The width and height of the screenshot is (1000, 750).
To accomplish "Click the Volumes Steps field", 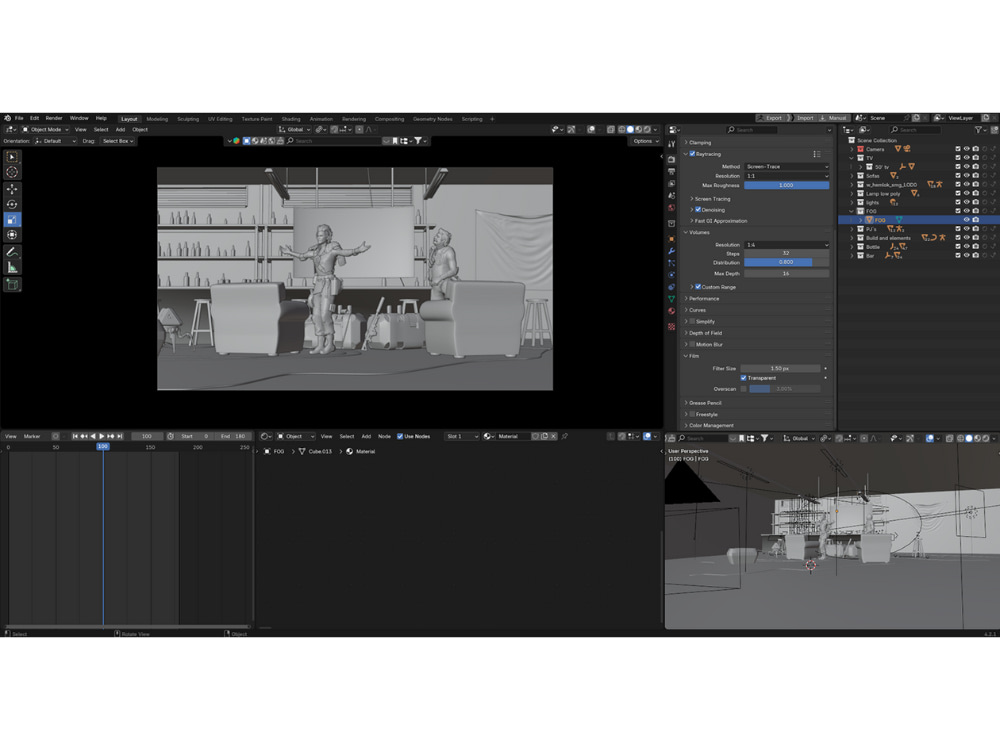I will tap(787, 254).
